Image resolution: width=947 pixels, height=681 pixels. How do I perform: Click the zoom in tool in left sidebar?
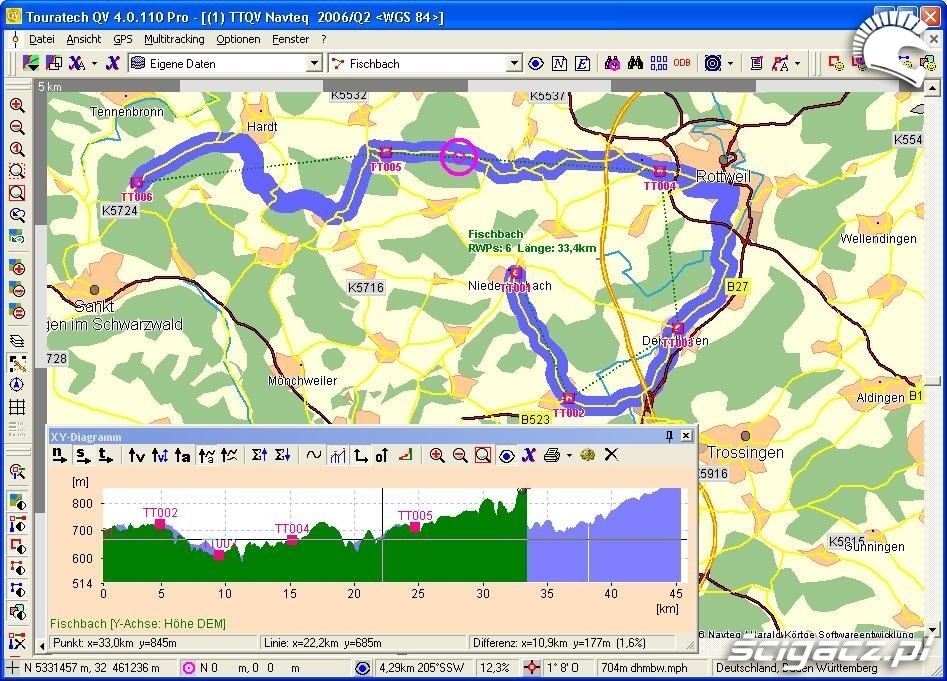coord(17,105)
